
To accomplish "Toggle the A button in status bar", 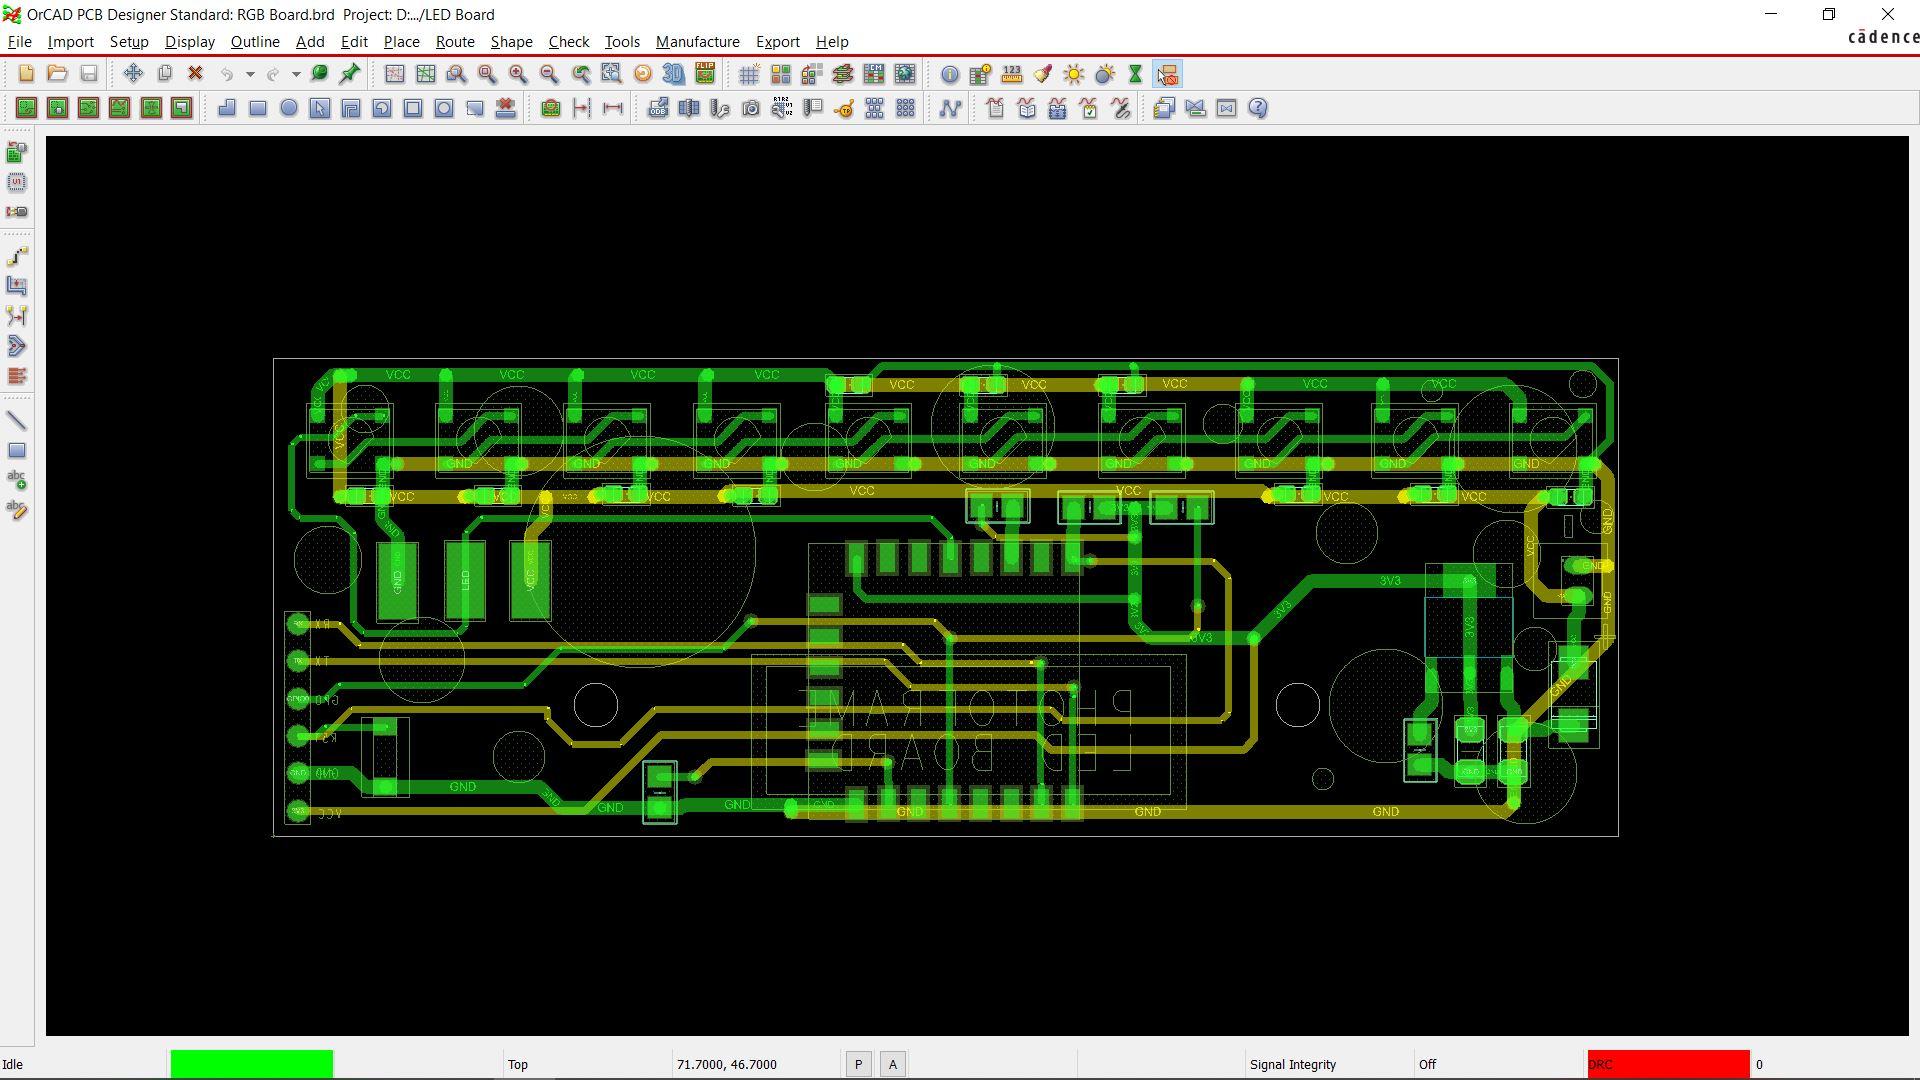I will coord(893,1064).
